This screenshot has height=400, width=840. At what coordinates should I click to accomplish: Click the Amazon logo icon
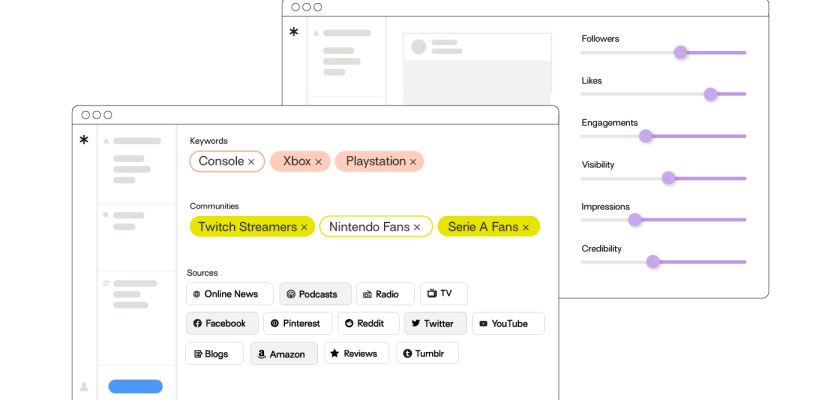tap(261, 354)
